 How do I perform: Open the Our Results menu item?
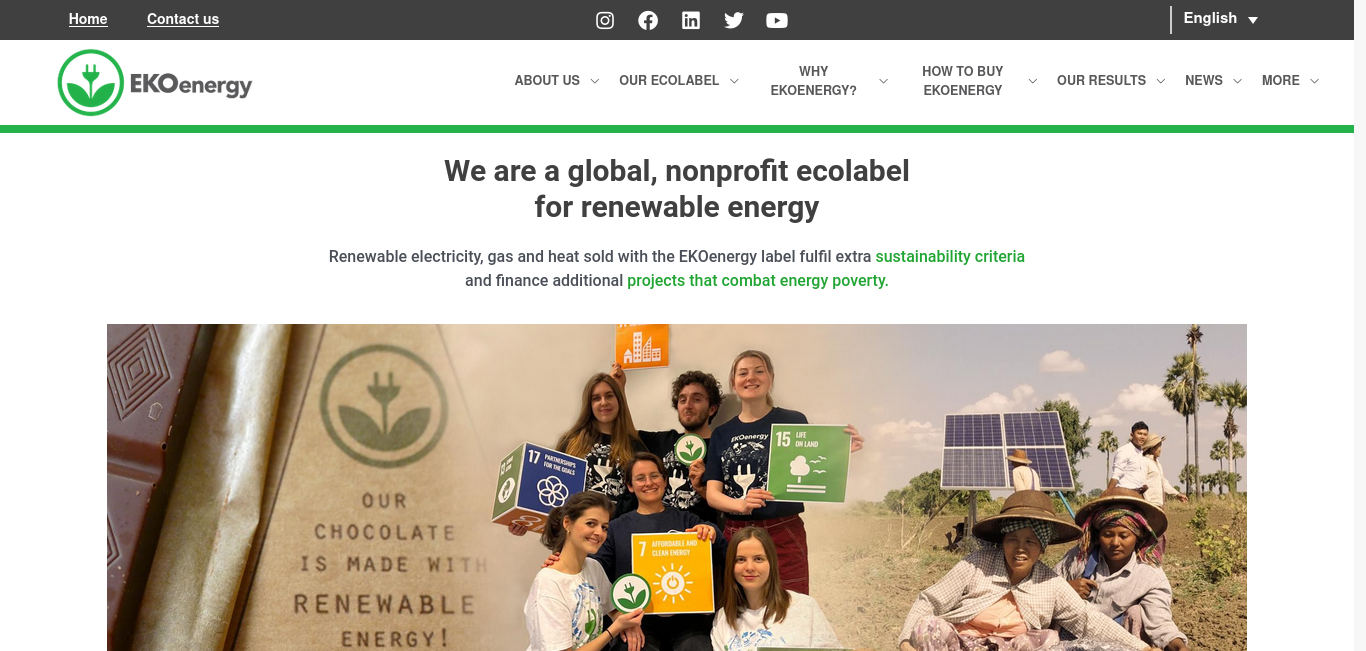tap(1101, 81)
